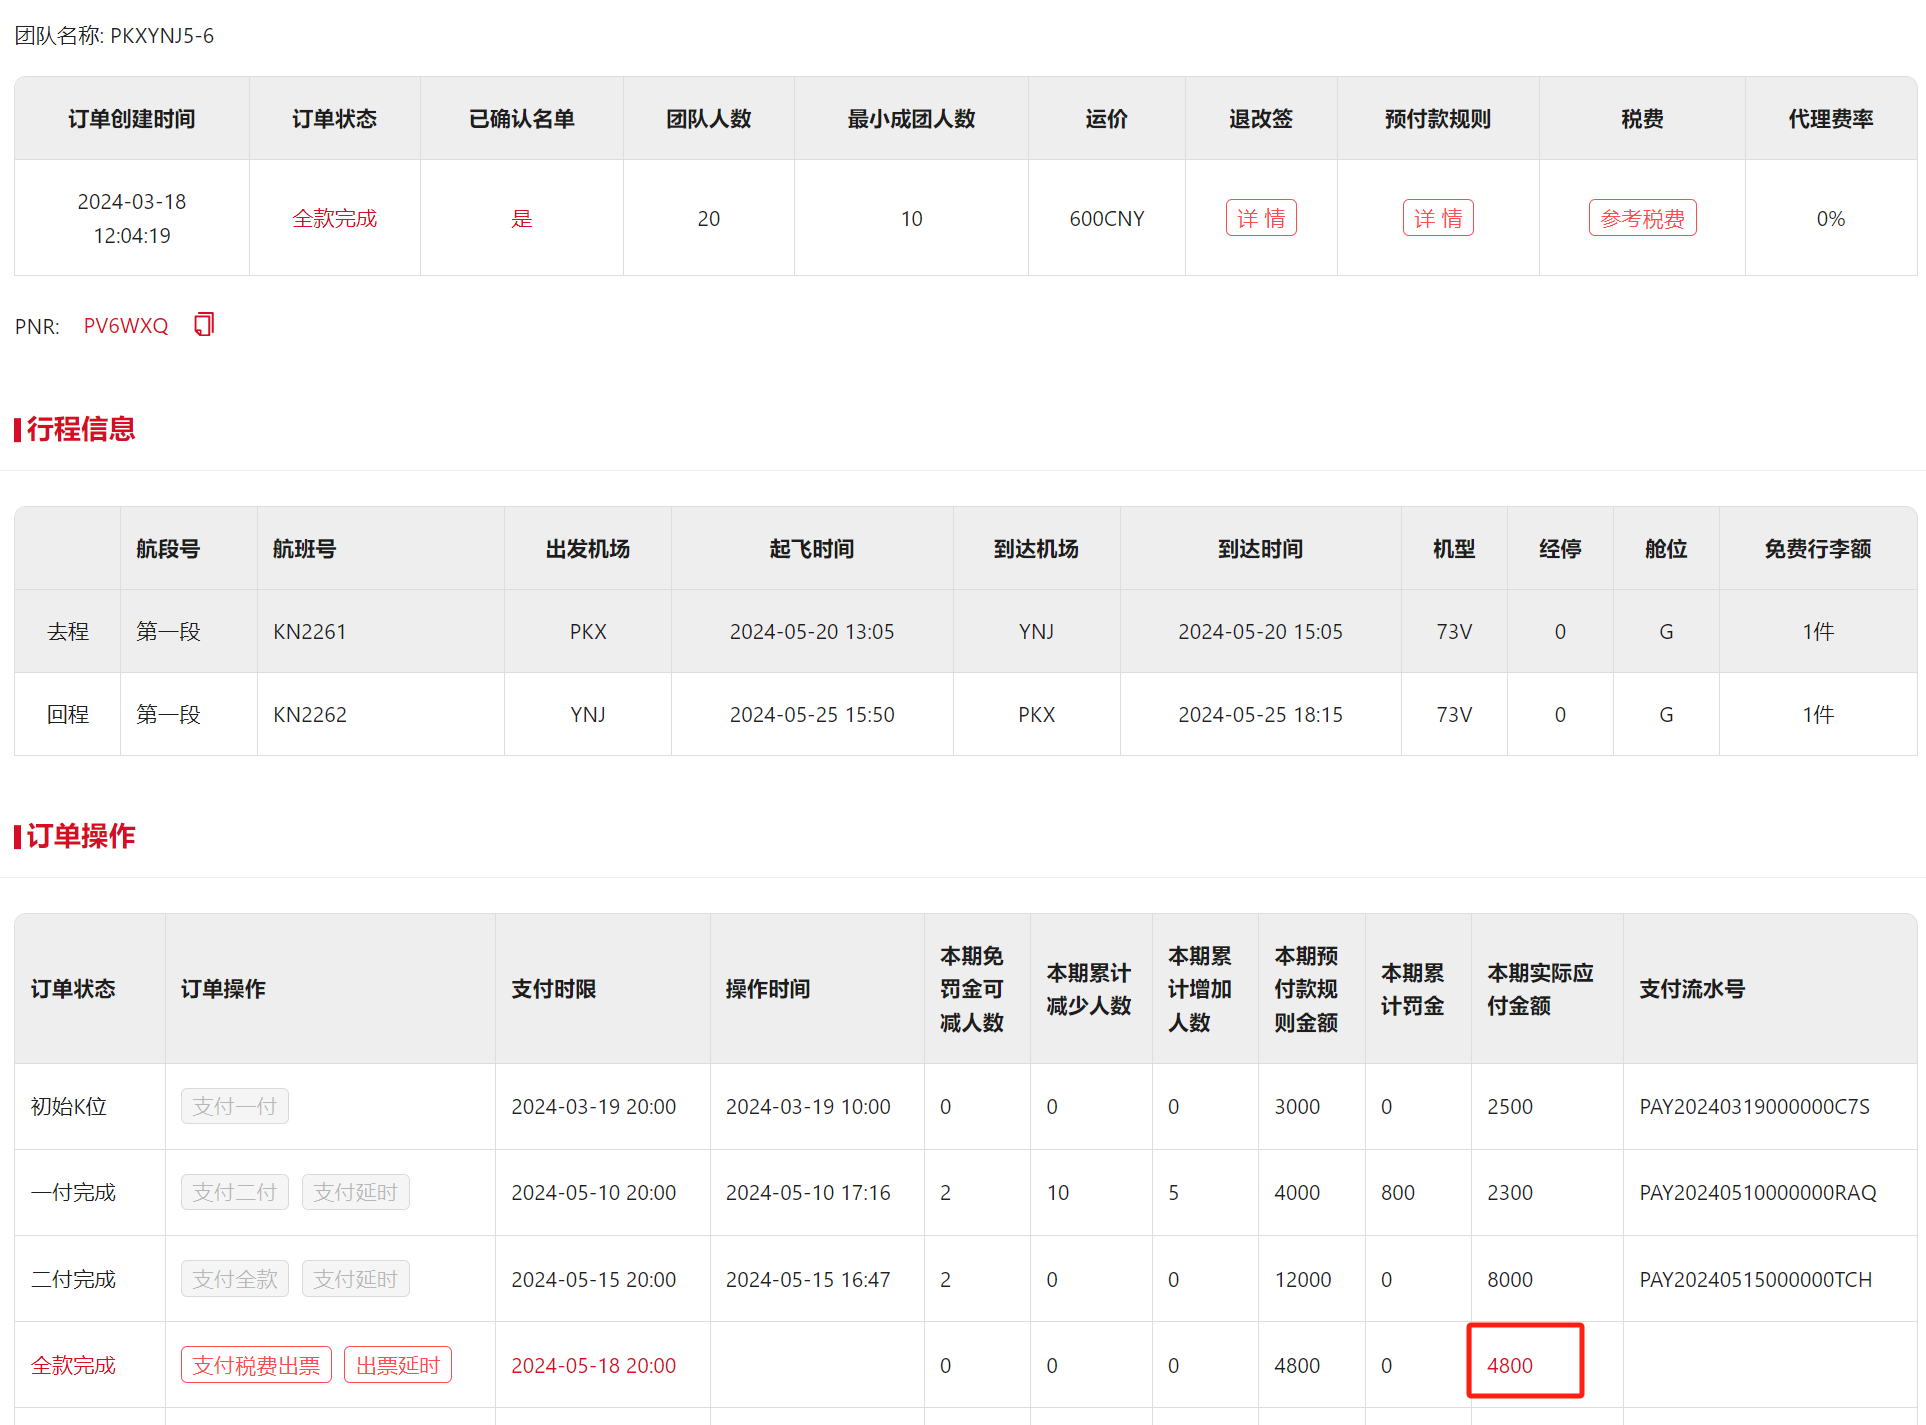The image size is (1926, 1425).
Task: Click the 支付流水号 column header
Action: [1691, 989]
